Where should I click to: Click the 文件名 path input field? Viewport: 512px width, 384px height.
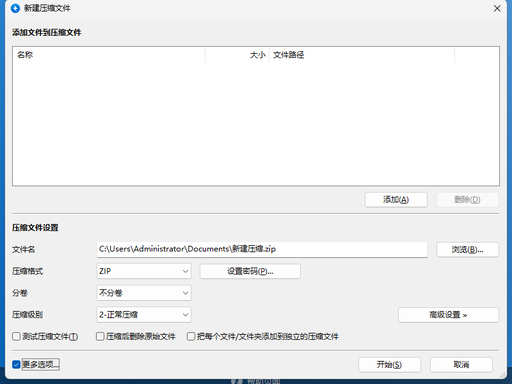pos(262,249)
